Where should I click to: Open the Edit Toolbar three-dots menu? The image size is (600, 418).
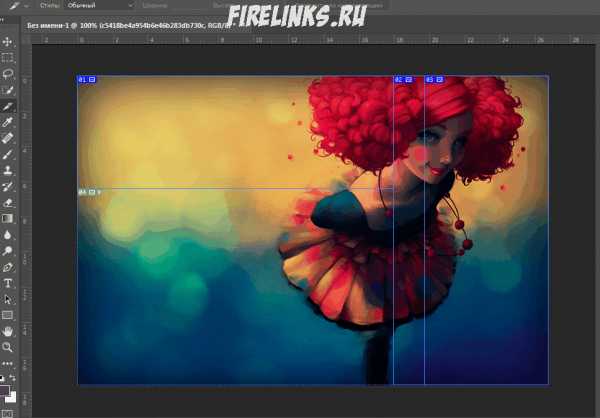7,363
